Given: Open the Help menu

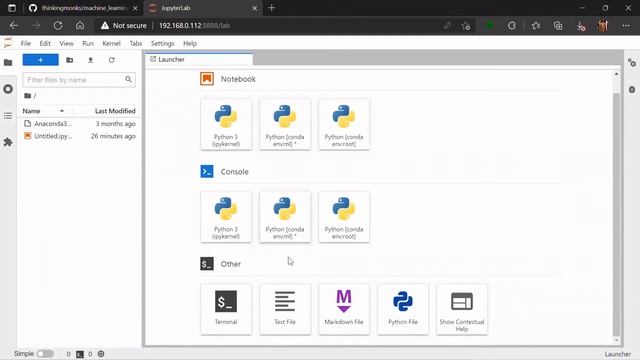Looking at the screenshot, I should (190, 43).
